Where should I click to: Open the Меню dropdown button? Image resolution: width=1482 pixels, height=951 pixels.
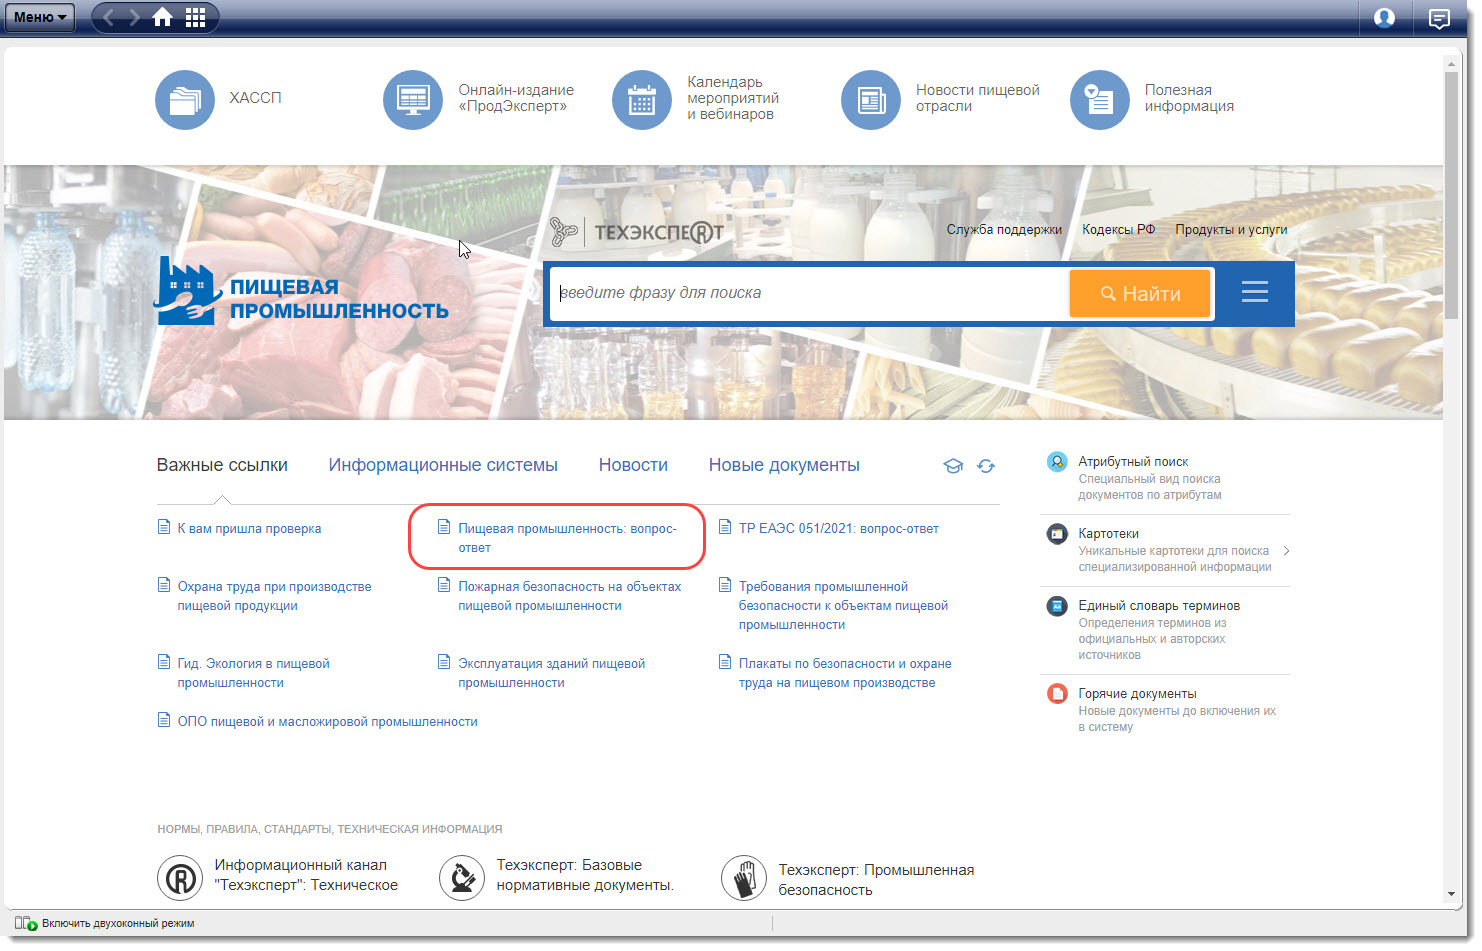[40, 17]
